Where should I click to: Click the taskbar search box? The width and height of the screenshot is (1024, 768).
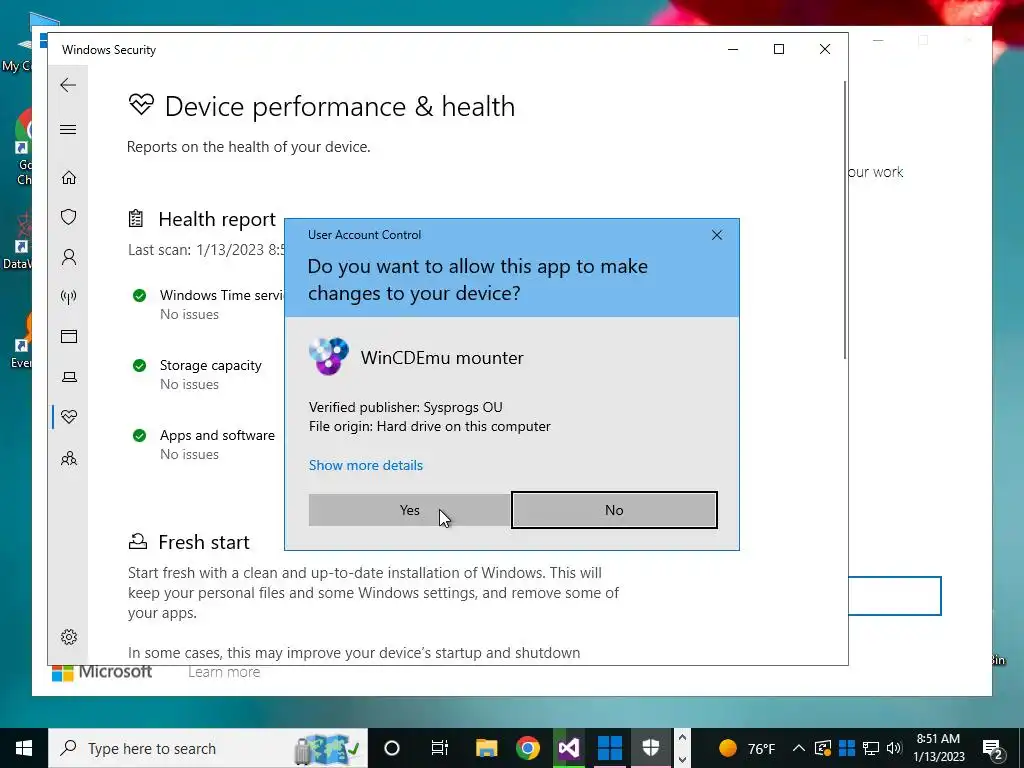pos(208,748)
